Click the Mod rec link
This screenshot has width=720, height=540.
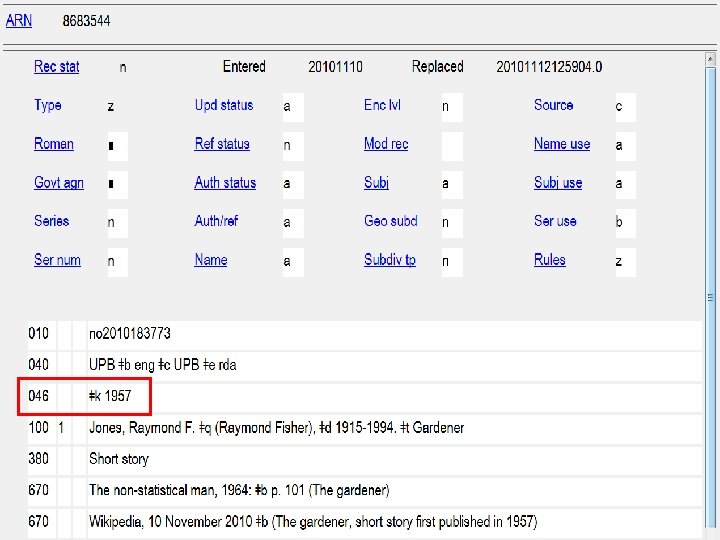click(386, 144)
